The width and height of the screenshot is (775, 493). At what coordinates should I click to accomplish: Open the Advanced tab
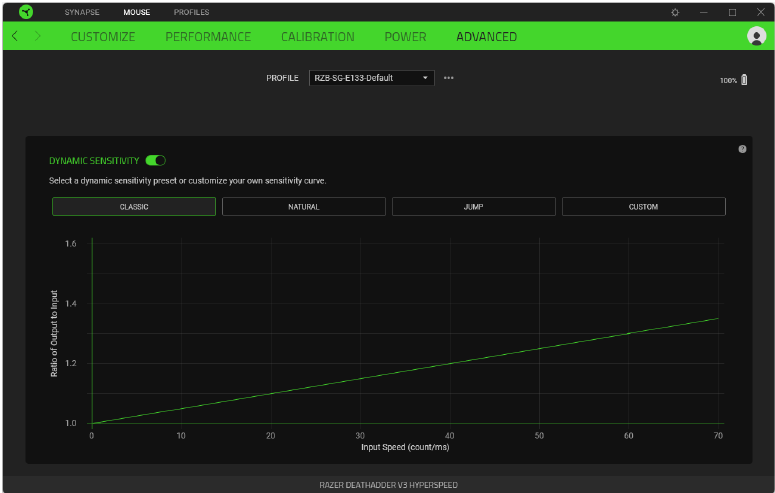click(486, 37)
